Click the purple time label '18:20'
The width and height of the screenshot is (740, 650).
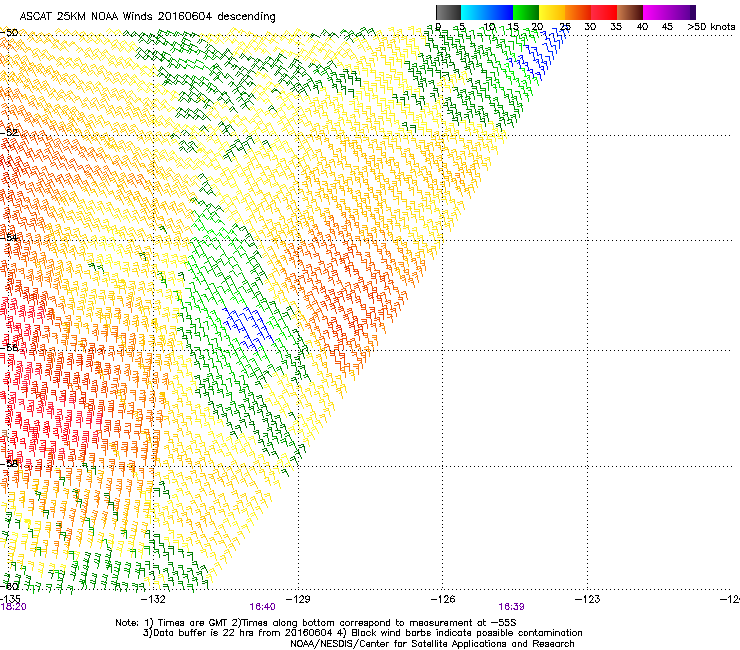(x=14, y=607)
